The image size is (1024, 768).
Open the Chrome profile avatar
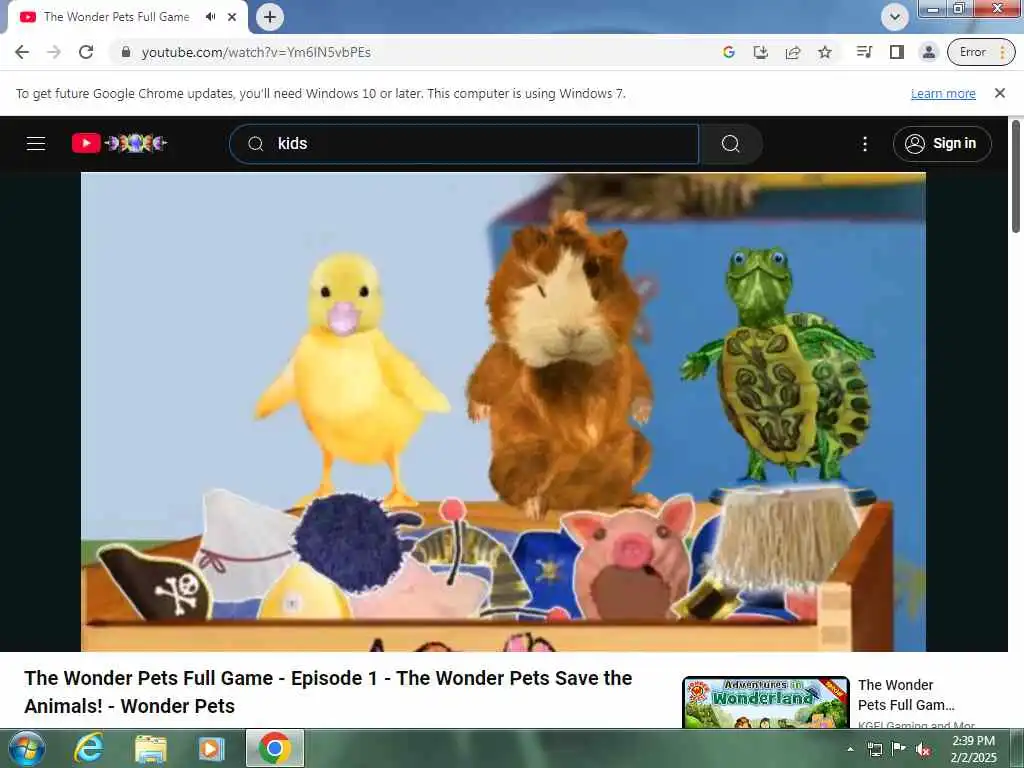coord(929,52)
